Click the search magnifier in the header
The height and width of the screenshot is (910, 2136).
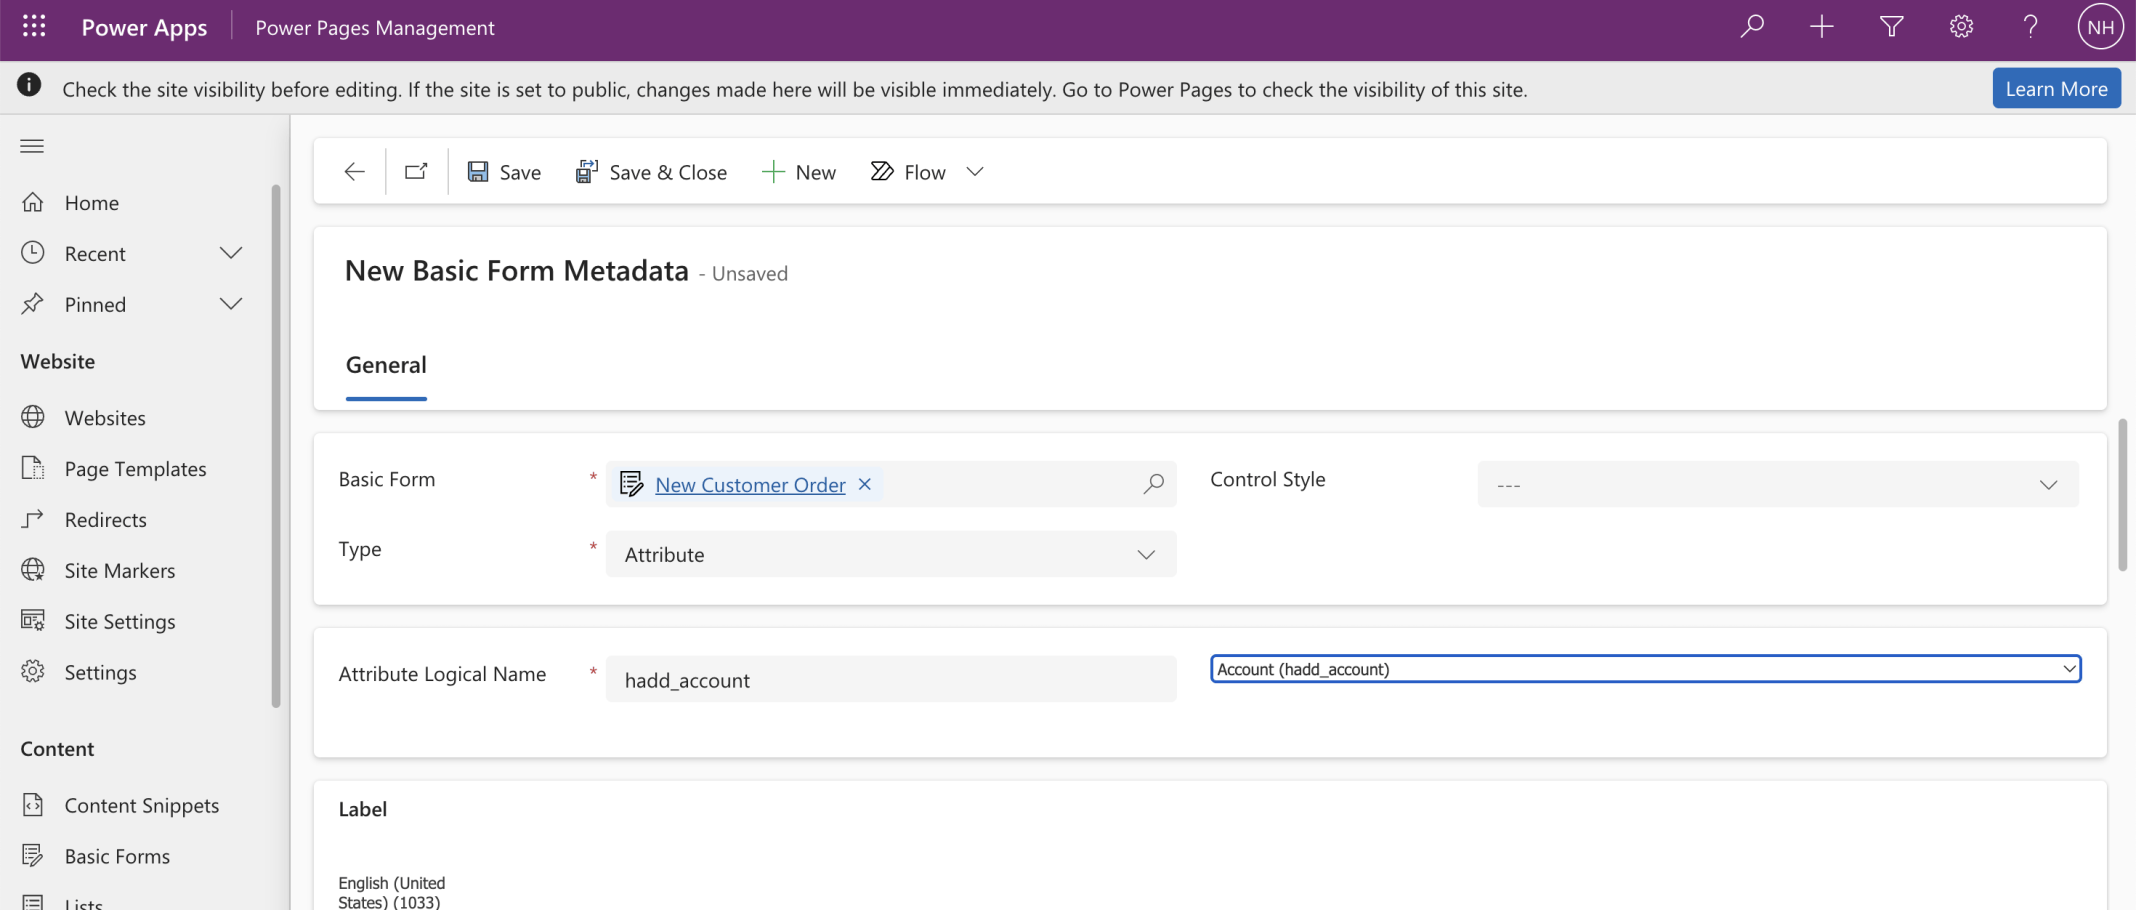pos(1752,27)
